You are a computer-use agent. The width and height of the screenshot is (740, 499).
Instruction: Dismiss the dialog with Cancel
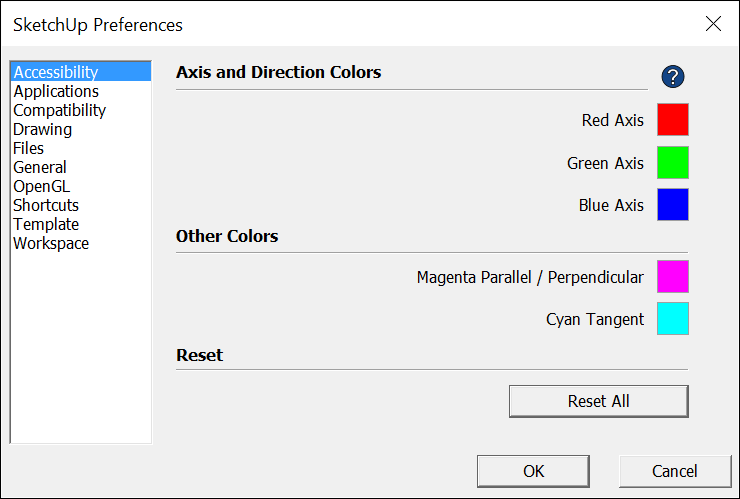(x=675, y=471)
